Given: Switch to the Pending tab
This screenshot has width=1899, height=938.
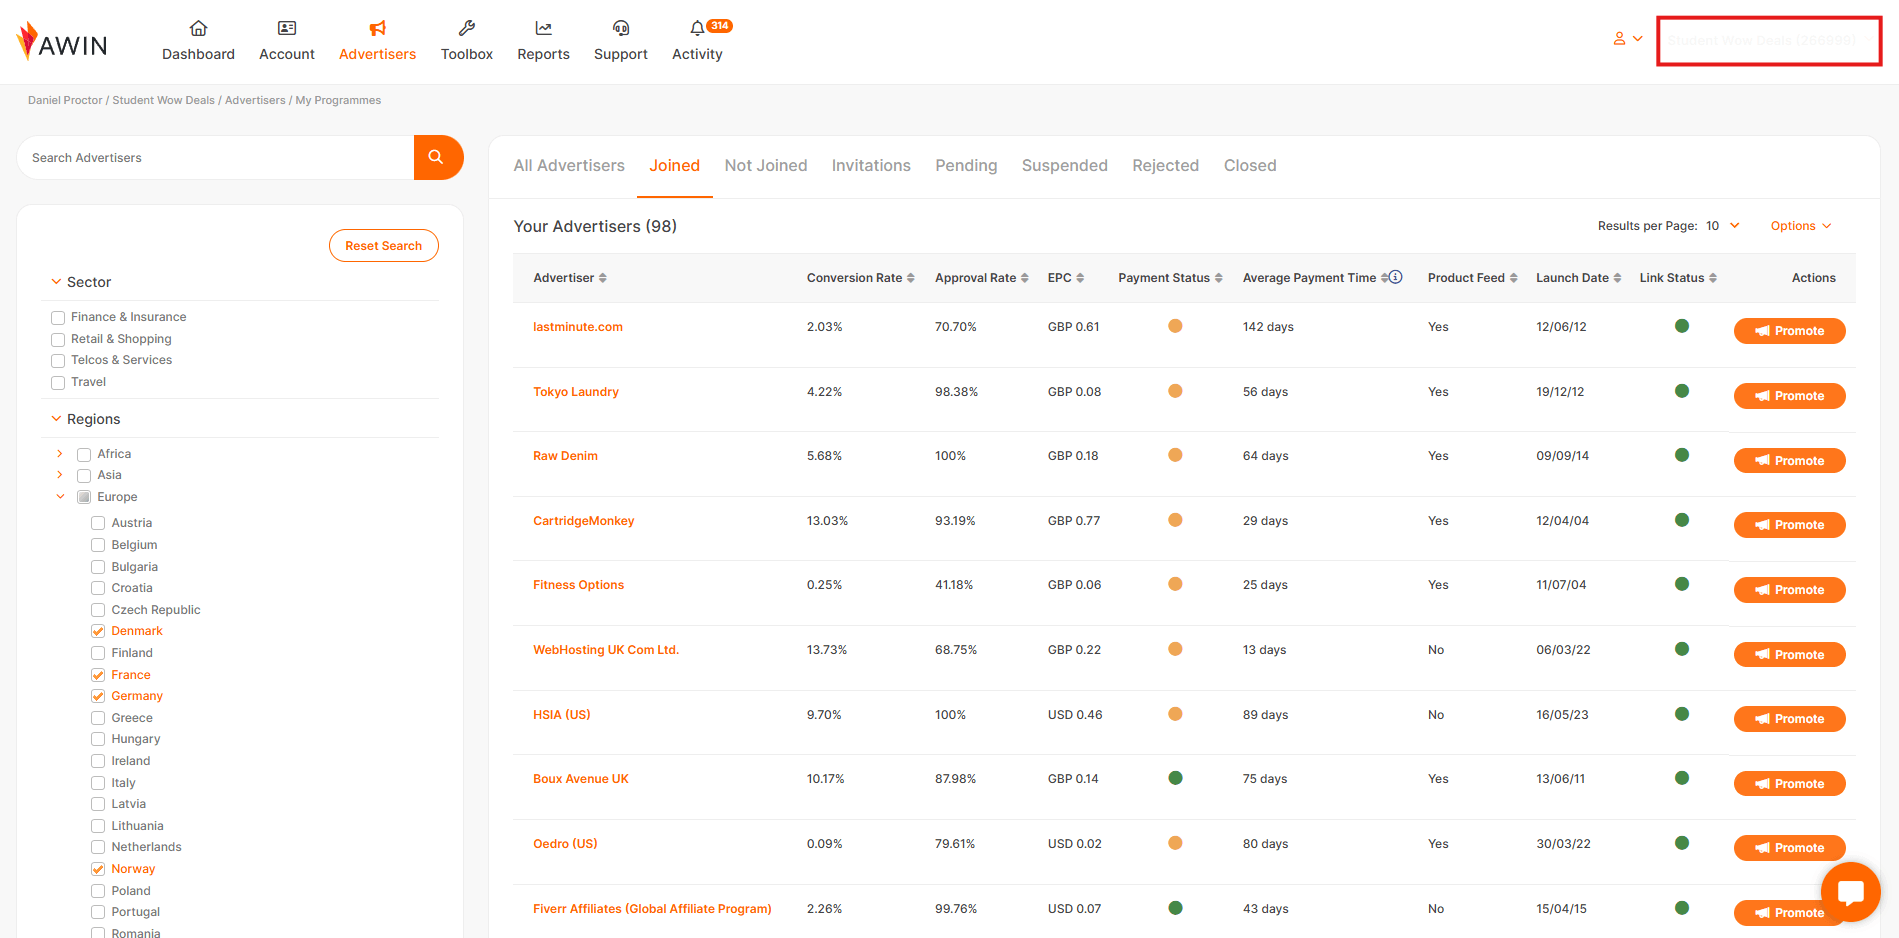Looking at the screenshot, I should point(965,166).
